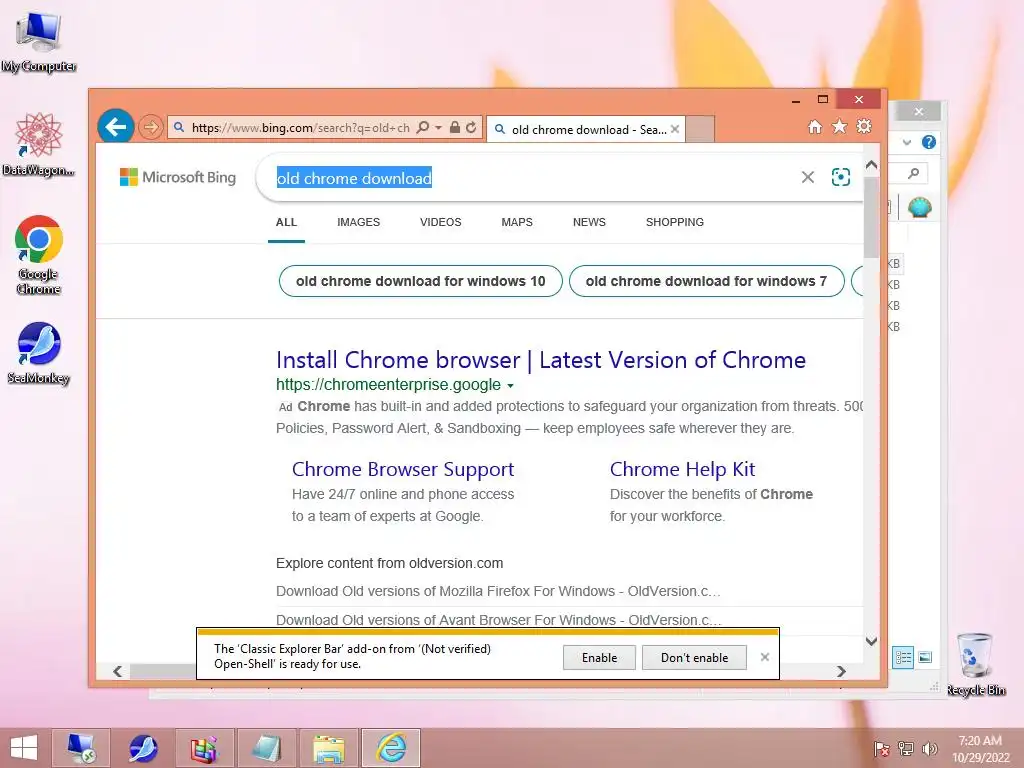
Task: Click the Don't enable button
Action: (x=694, y=658)
